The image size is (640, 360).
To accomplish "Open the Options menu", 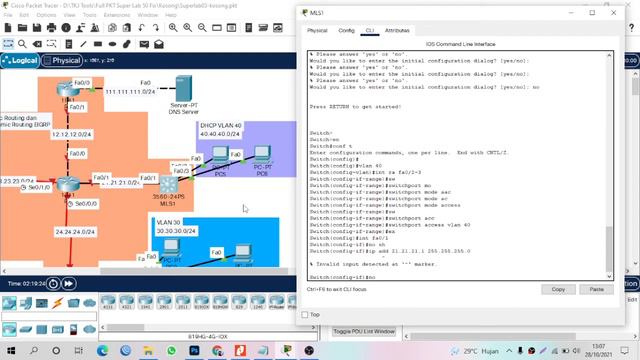I will [x=46, y=15].
